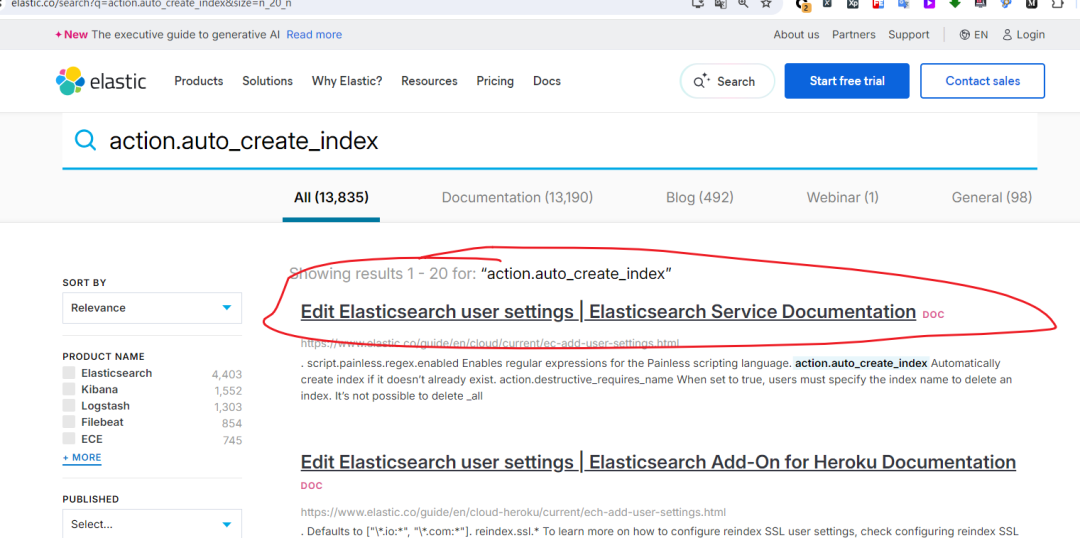Click the Elasticsearch count 4,403
1080x538 pixels.
pyautogui.click(x=227, y=374)
